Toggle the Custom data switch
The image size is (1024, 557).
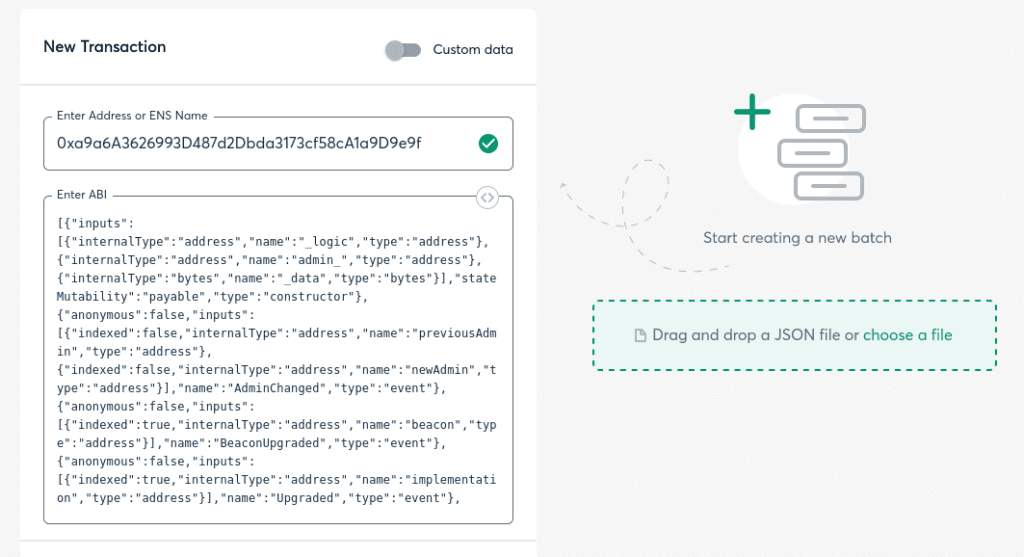pos(403,50)
